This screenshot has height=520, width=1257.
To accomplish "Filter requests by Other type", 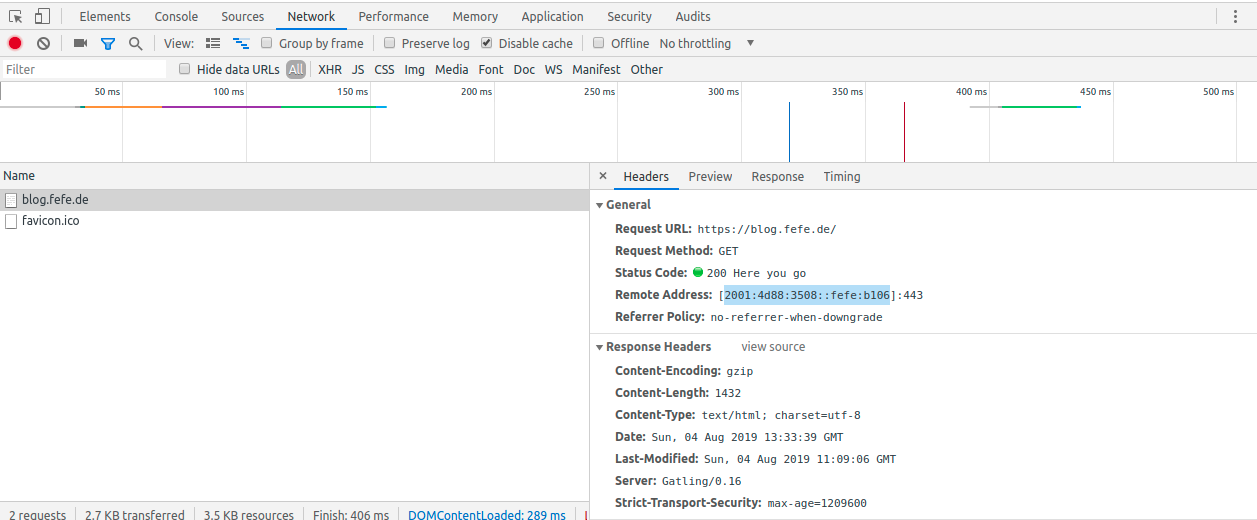I will click(647, 69).
